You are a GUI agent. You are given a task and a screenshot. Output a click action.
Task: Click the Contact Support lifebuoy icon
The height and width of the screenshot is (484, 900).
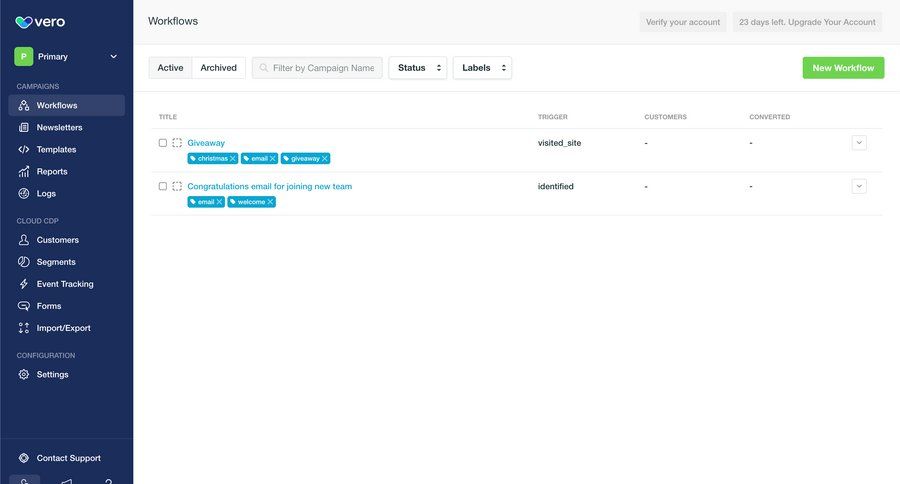[x=24, y=458]
